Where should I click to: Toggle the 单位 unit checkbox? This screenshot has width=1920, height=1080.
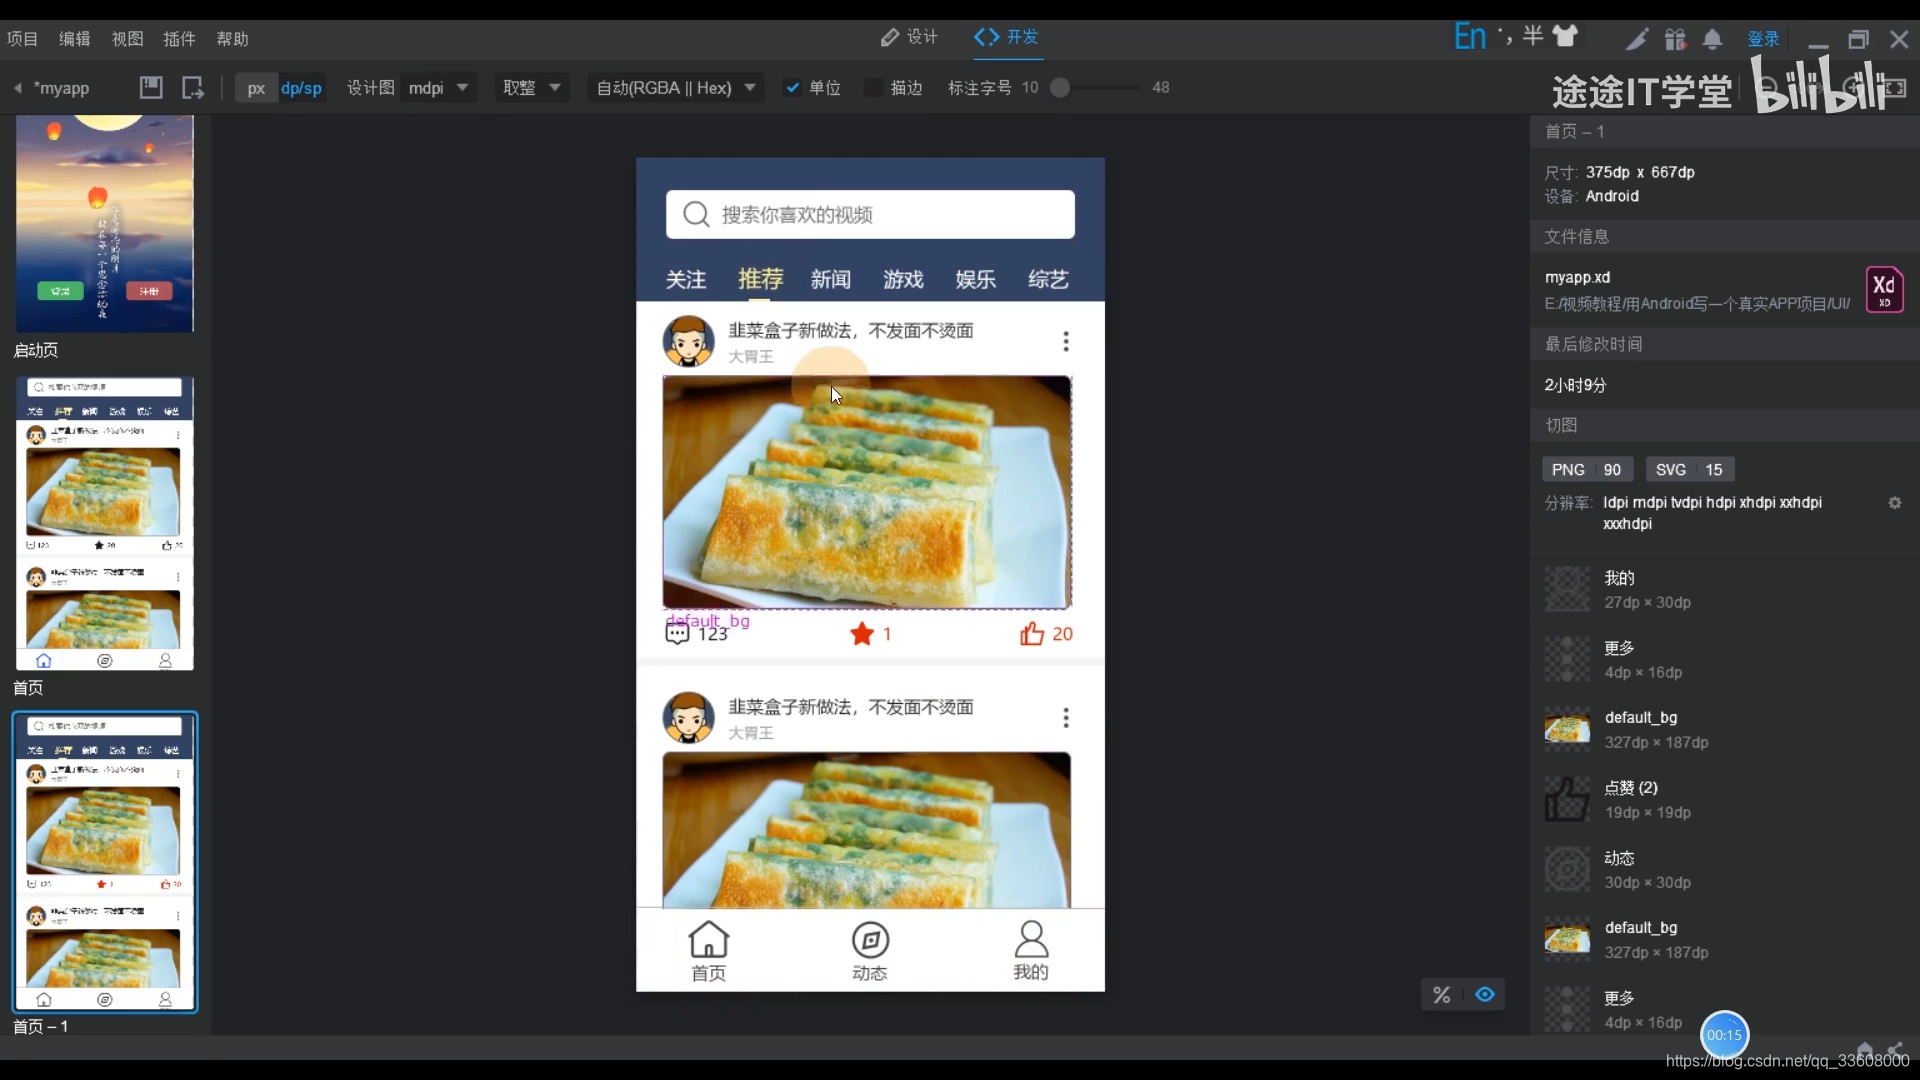point(793,88)
